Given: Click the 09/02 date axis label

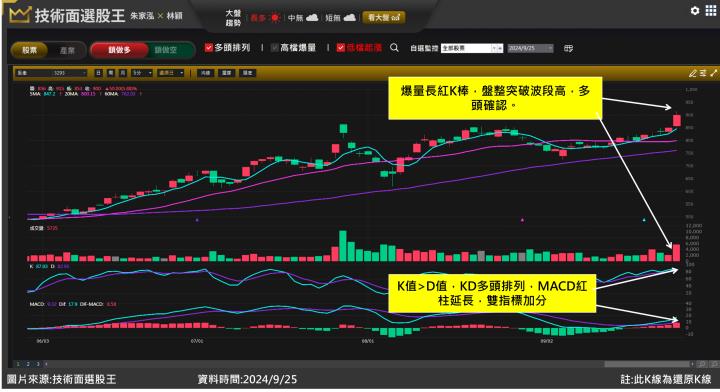Looking at the screenshot, I should coord(546,341).
